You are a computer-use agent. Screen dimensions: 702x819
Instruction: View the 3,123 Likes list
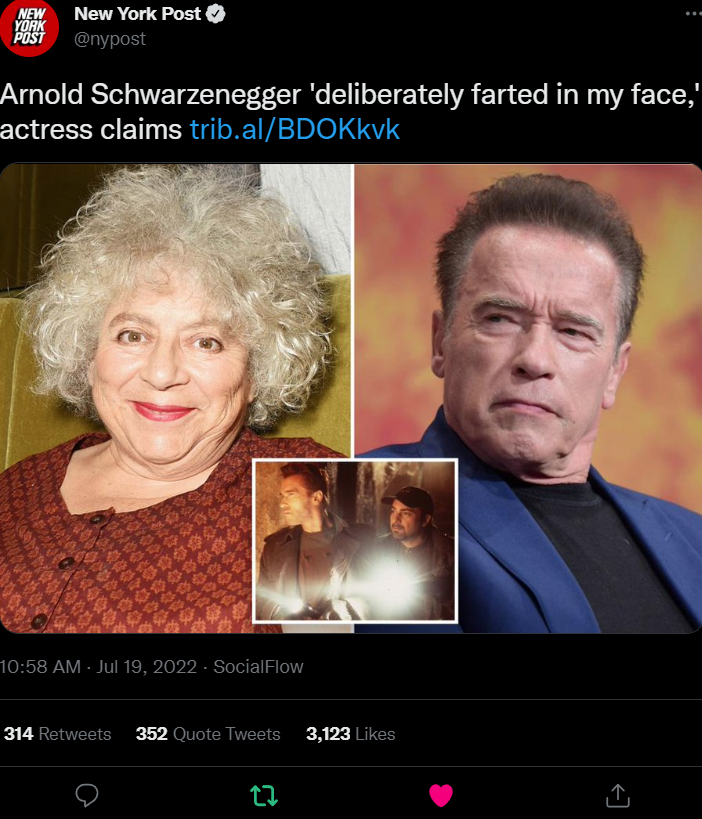tap(350, 734)
